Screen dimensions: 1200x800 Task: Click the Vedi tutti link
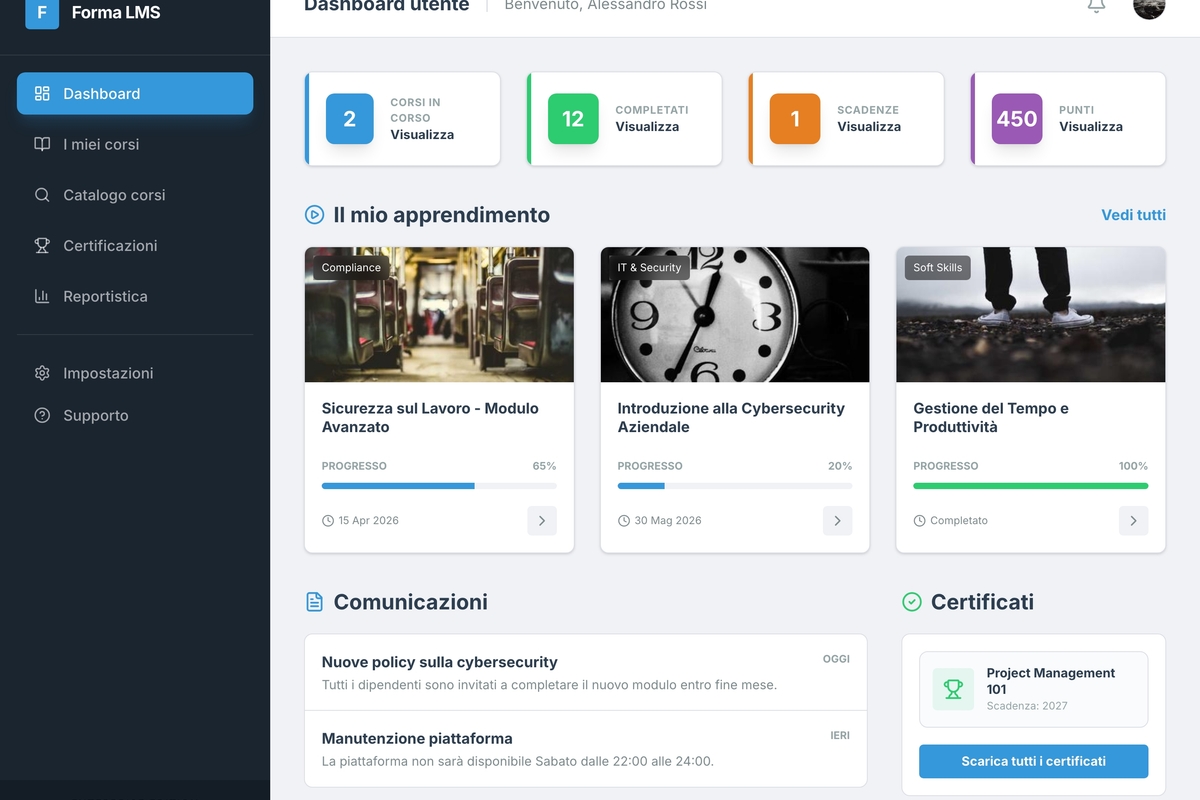1133,215
